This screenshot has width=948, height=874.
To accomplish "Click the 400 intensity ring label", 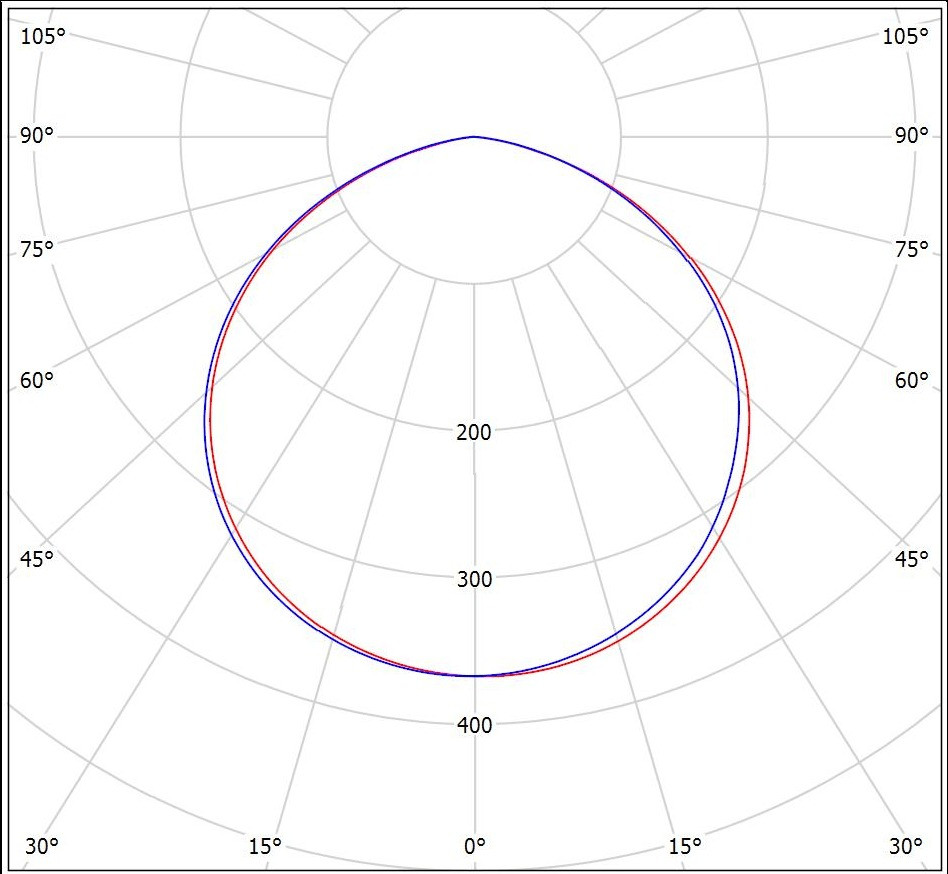I will (474, 725).
